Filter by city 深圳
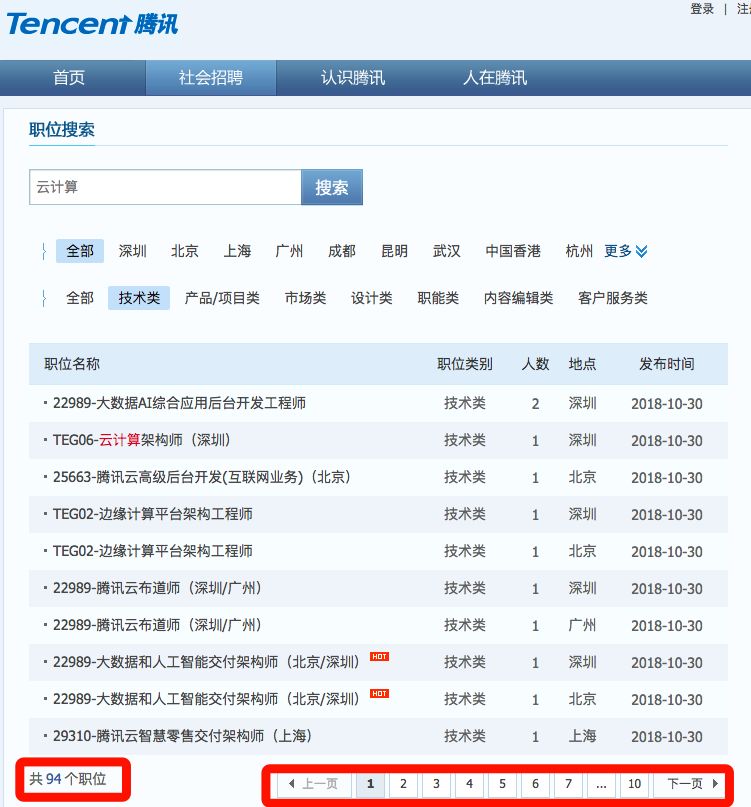Viewport: 751px width, 807px height. click(x=133, y=251)
